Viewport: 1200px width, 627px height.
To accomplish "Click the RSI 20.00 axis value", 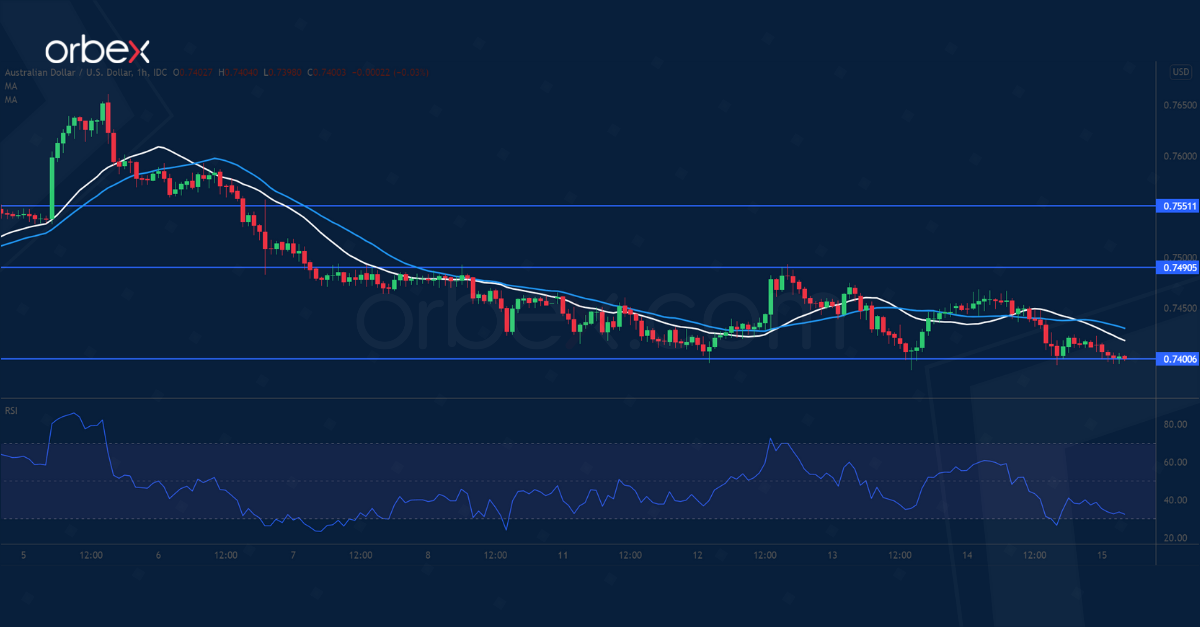I will (1176, 538).
